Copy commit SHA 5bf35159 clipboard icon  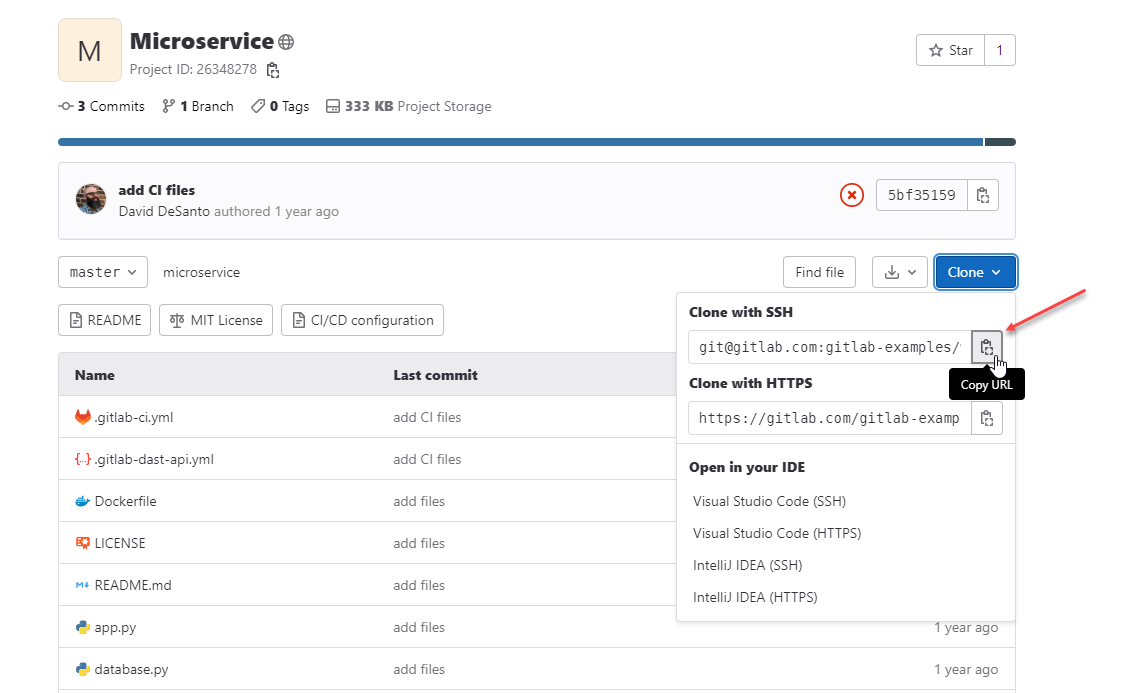(983, 195)
